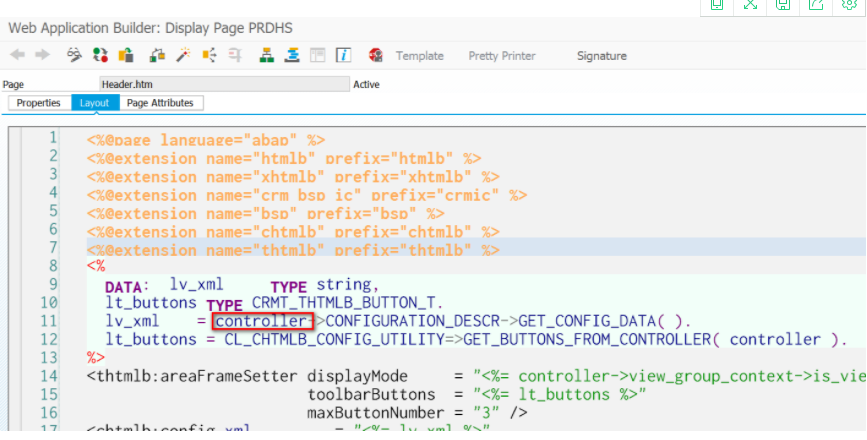Click line number 12 in the gutter
The image size is (867, 440).
pyautogui.click(x=48, y=339)
